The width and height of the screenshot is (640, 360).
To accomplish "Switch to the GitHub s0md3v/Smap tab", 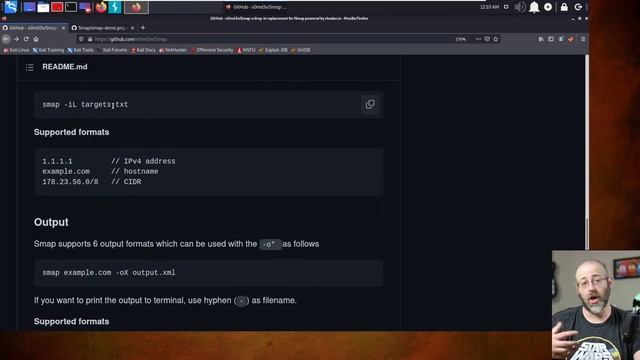I will 32,28.
